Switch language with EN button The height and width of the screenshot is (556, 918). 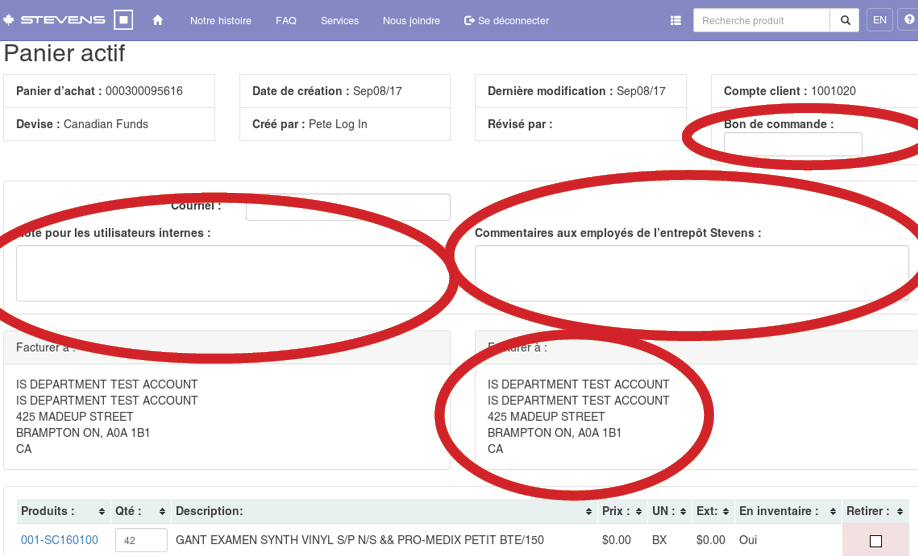coord(879,20)
